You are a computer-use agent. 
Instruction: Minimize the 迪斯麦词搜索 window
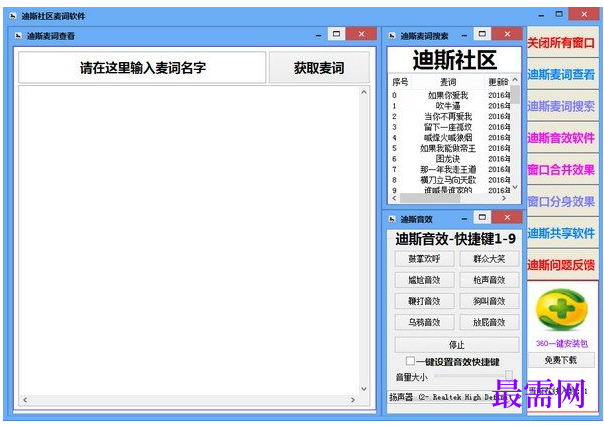click(x=464, y=35)
